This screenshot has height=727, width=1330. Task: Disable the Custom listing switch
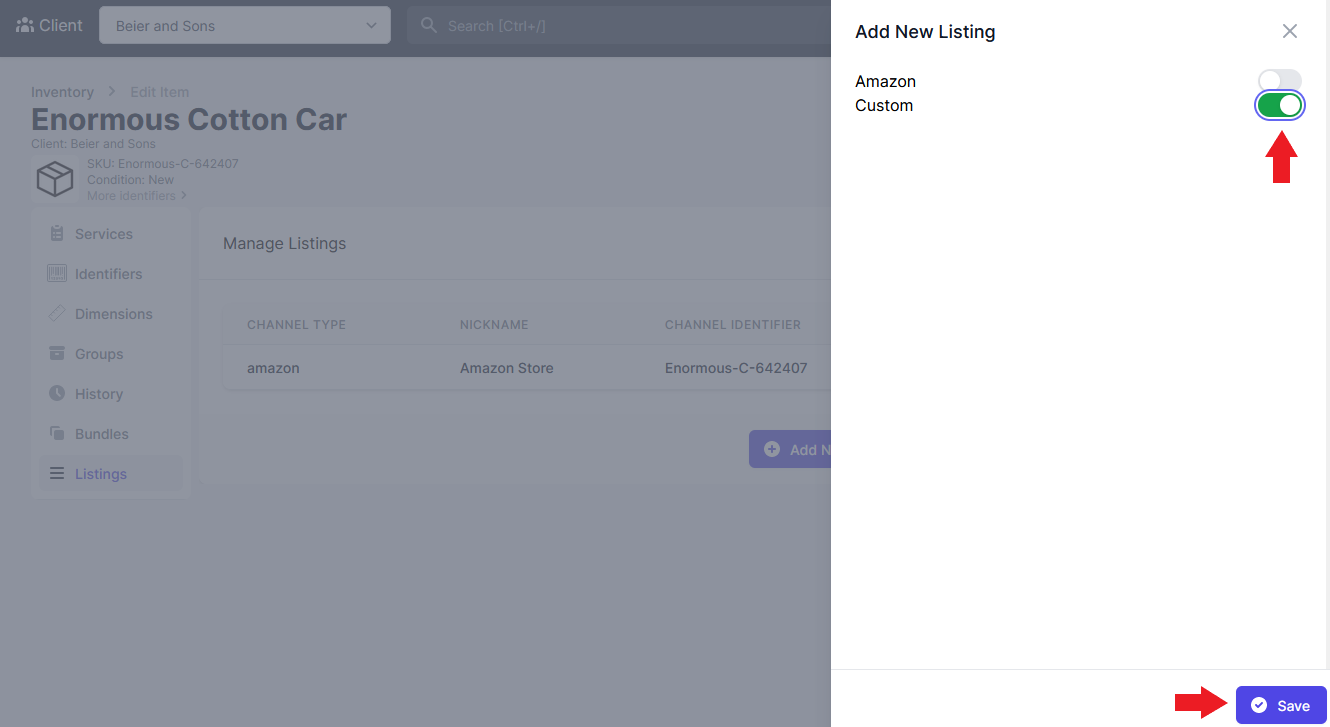point(1279,105)
